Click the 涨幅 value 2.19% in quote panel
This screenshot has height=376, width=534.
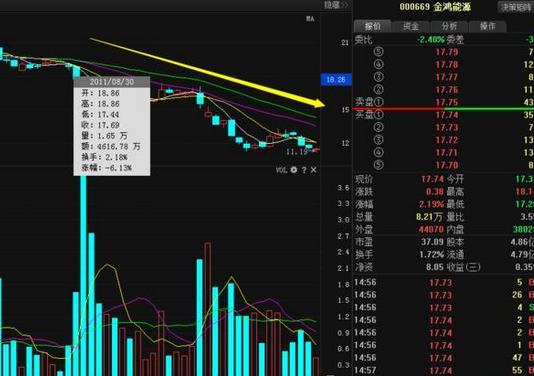tap(431, 204)
